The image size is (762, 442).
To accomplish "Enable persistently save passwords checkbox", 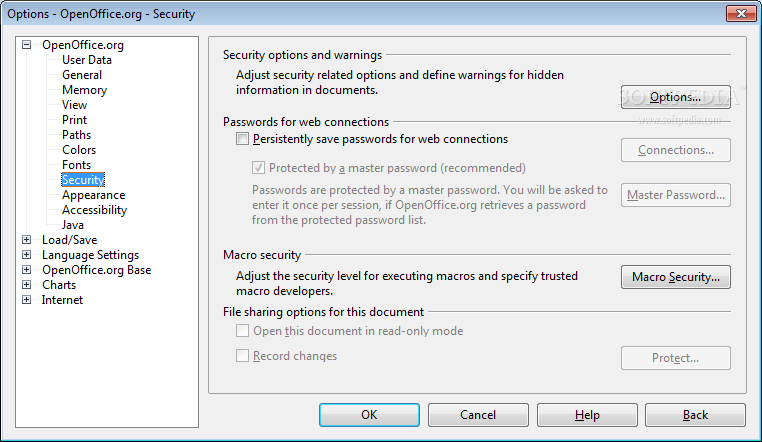I will 242,139.
